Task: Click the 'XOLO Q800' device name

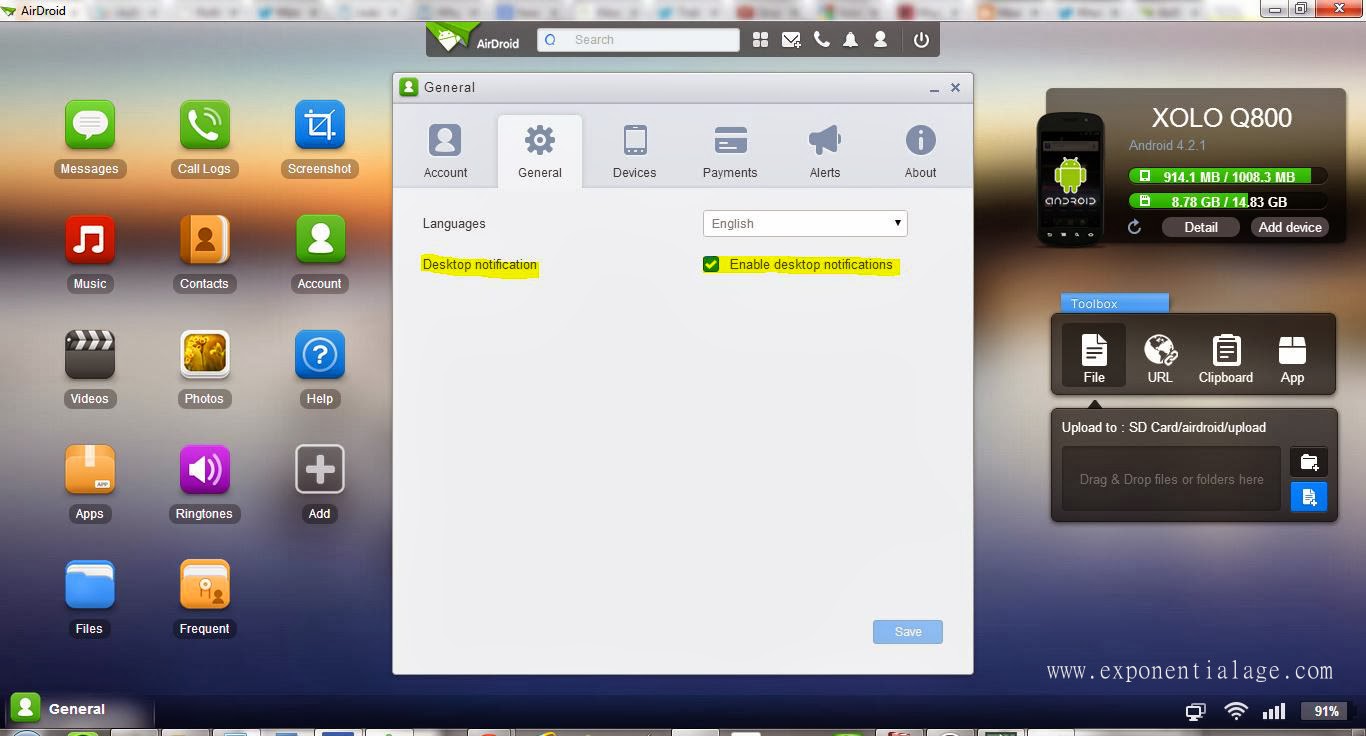Action: (1222, 118)
